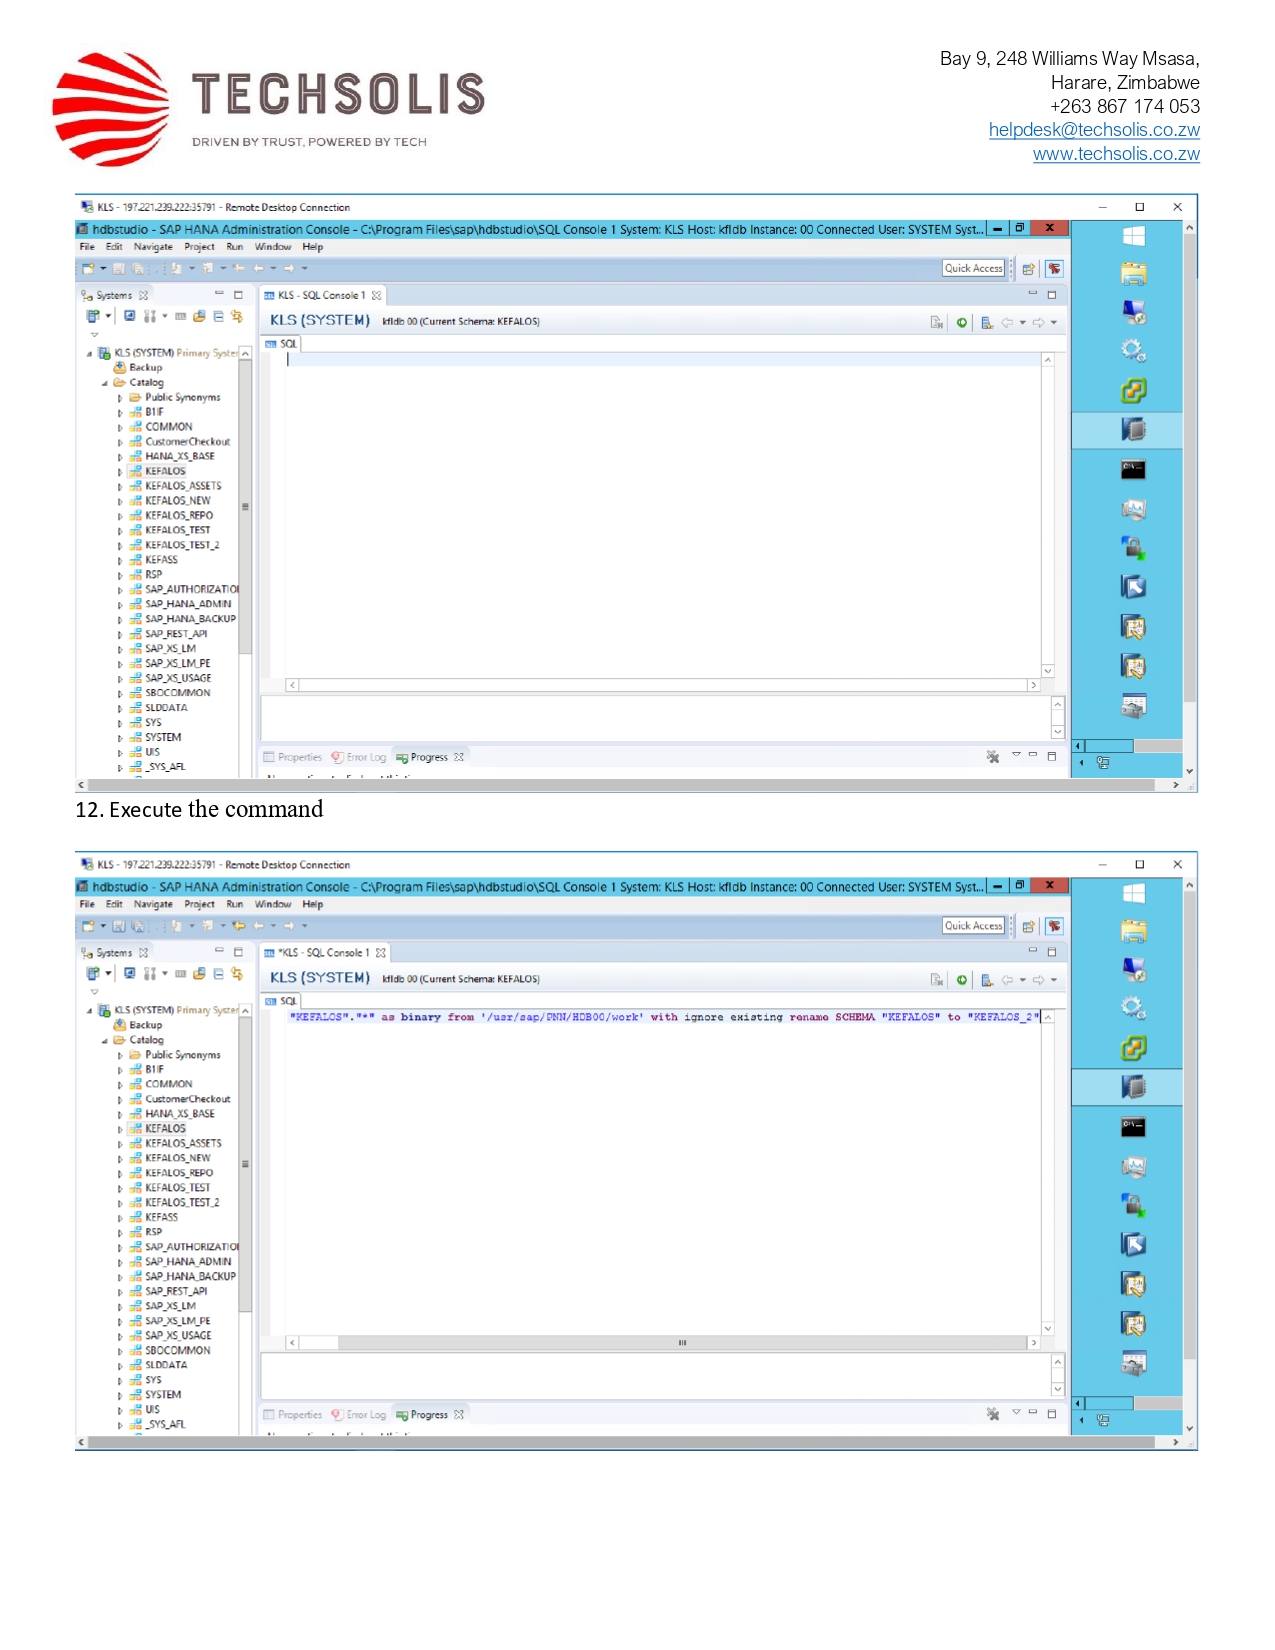Select 'KLS - SQL Console 1' tab in upper screenshot
The width and height of the screenshot is (1275, 1650).
coord(322,296)
